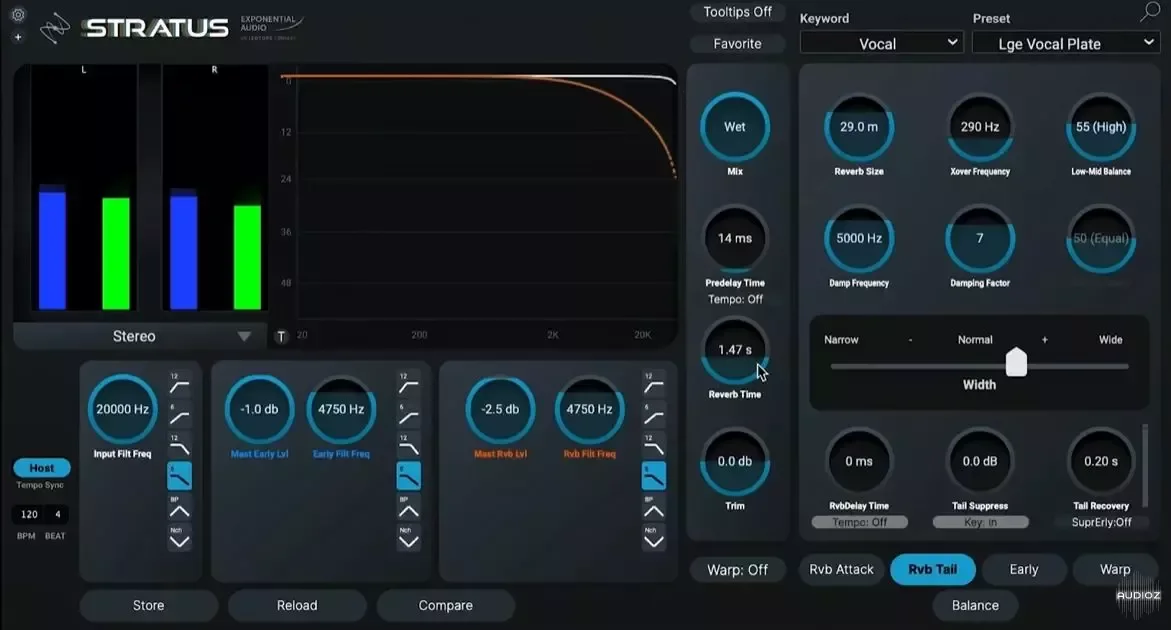Mark preset as Favorite
Image resolution: width=1171 pixels, height=630 pixels.
point(737,43)
